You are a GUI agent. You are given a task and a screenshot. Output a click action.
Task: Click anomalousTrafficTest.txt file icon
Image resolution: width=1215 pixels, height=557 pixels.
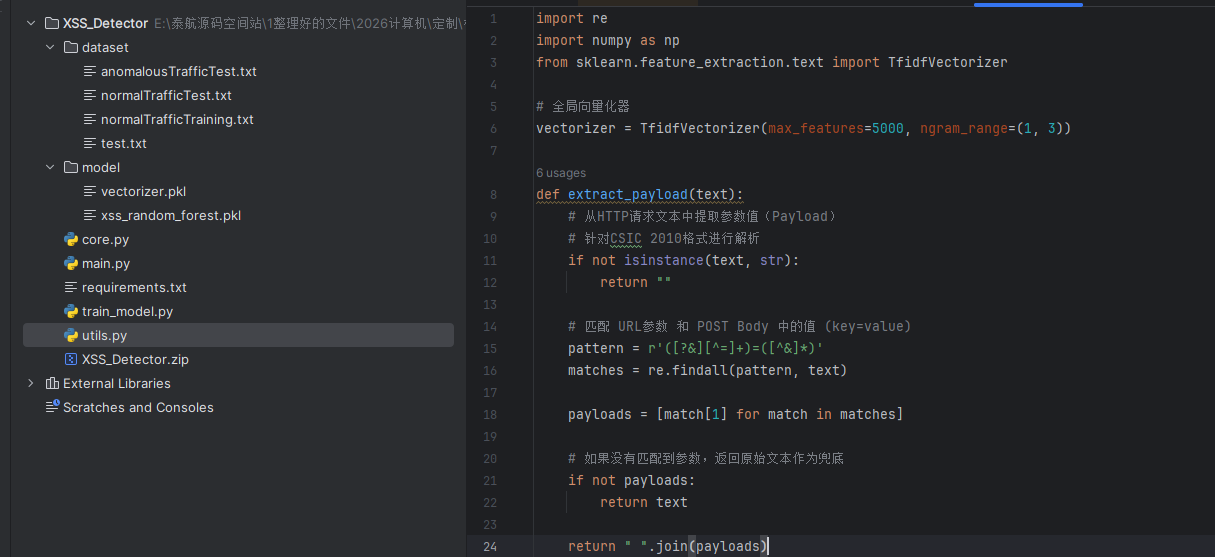90,71
